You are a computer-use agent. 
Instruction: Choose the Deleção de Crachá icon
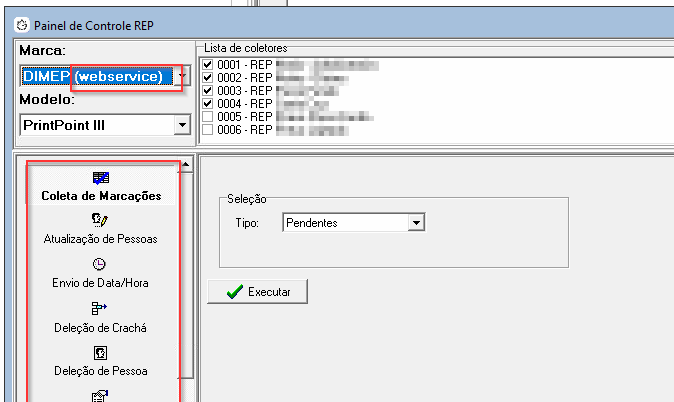click(100, 308)
